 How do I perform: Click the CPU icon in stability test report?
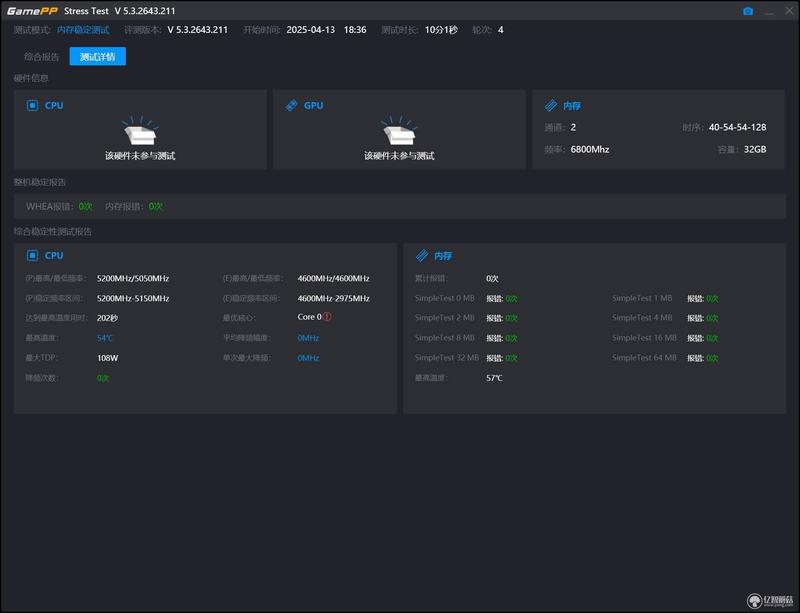[x=32, y=255]
